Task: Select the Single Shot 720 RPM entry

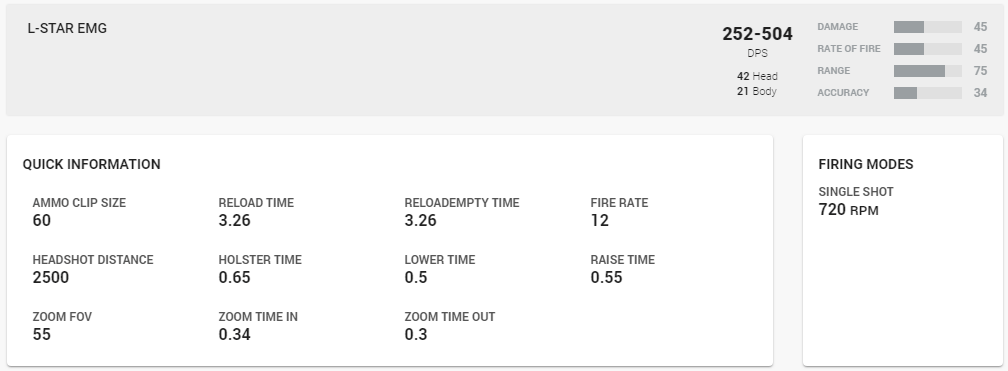Action: coord(856,201)
